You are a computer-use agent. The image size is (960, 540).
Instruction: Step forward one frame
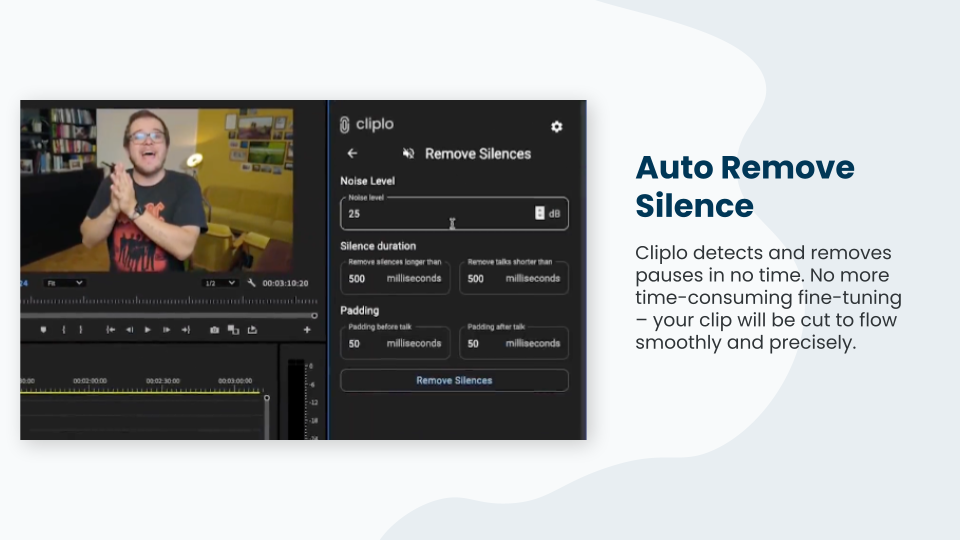click(x=166, y=330)
